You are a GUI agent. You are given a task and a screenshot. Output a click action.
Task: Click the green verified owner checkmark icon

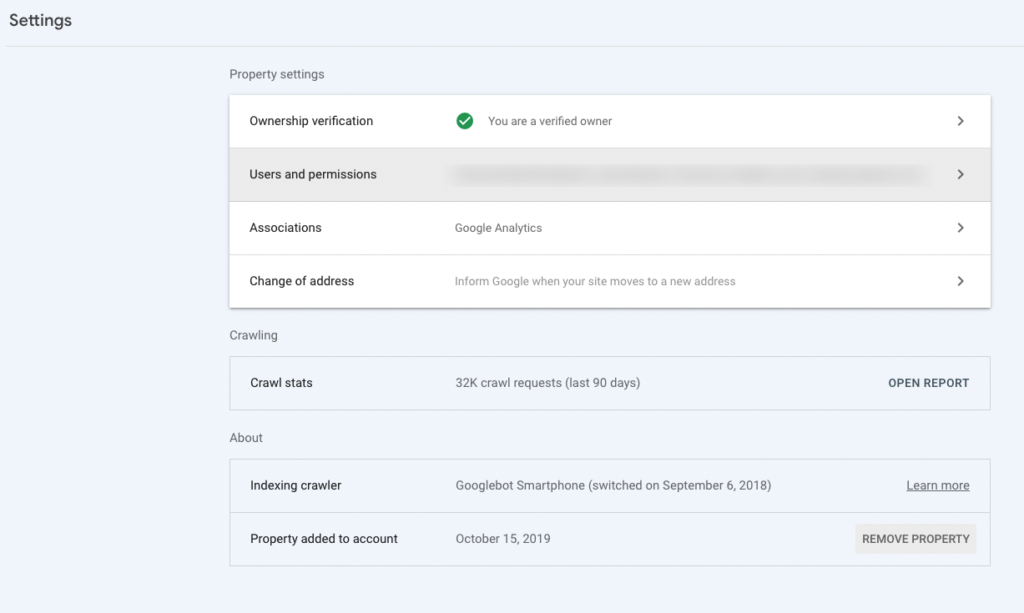[464, 121]
